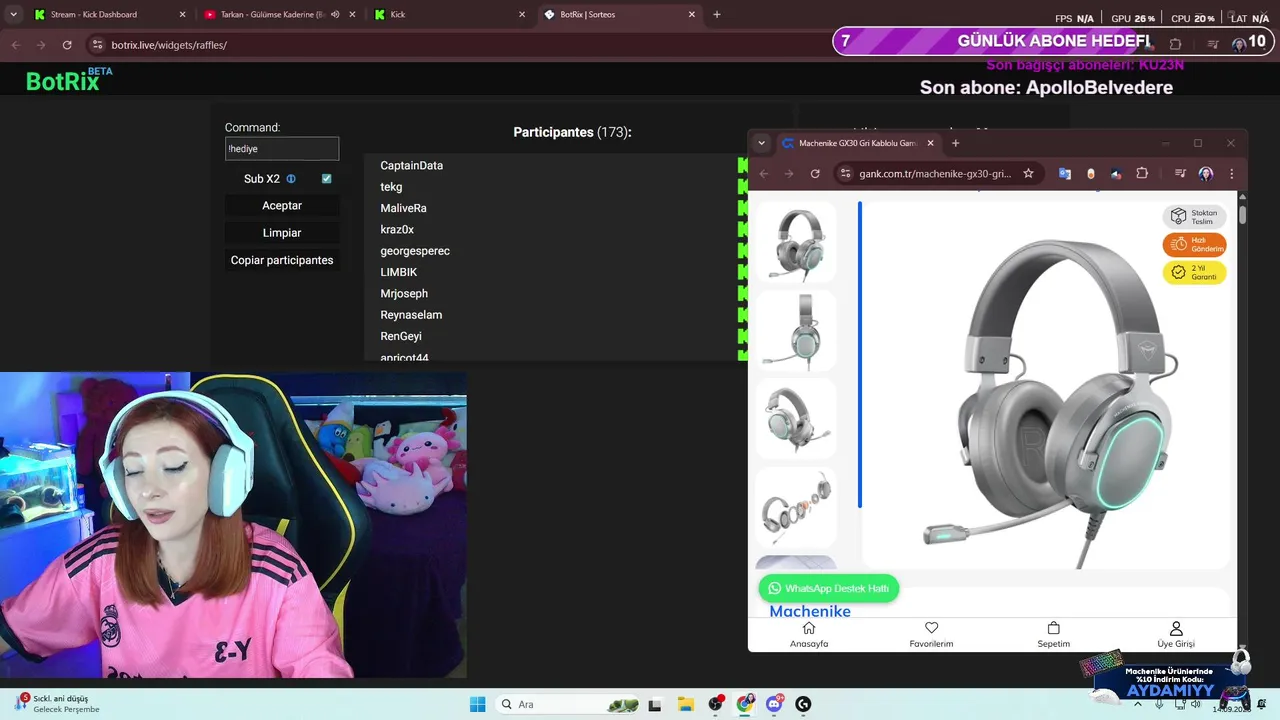Click participant MaliveRa

coord(403,208)
